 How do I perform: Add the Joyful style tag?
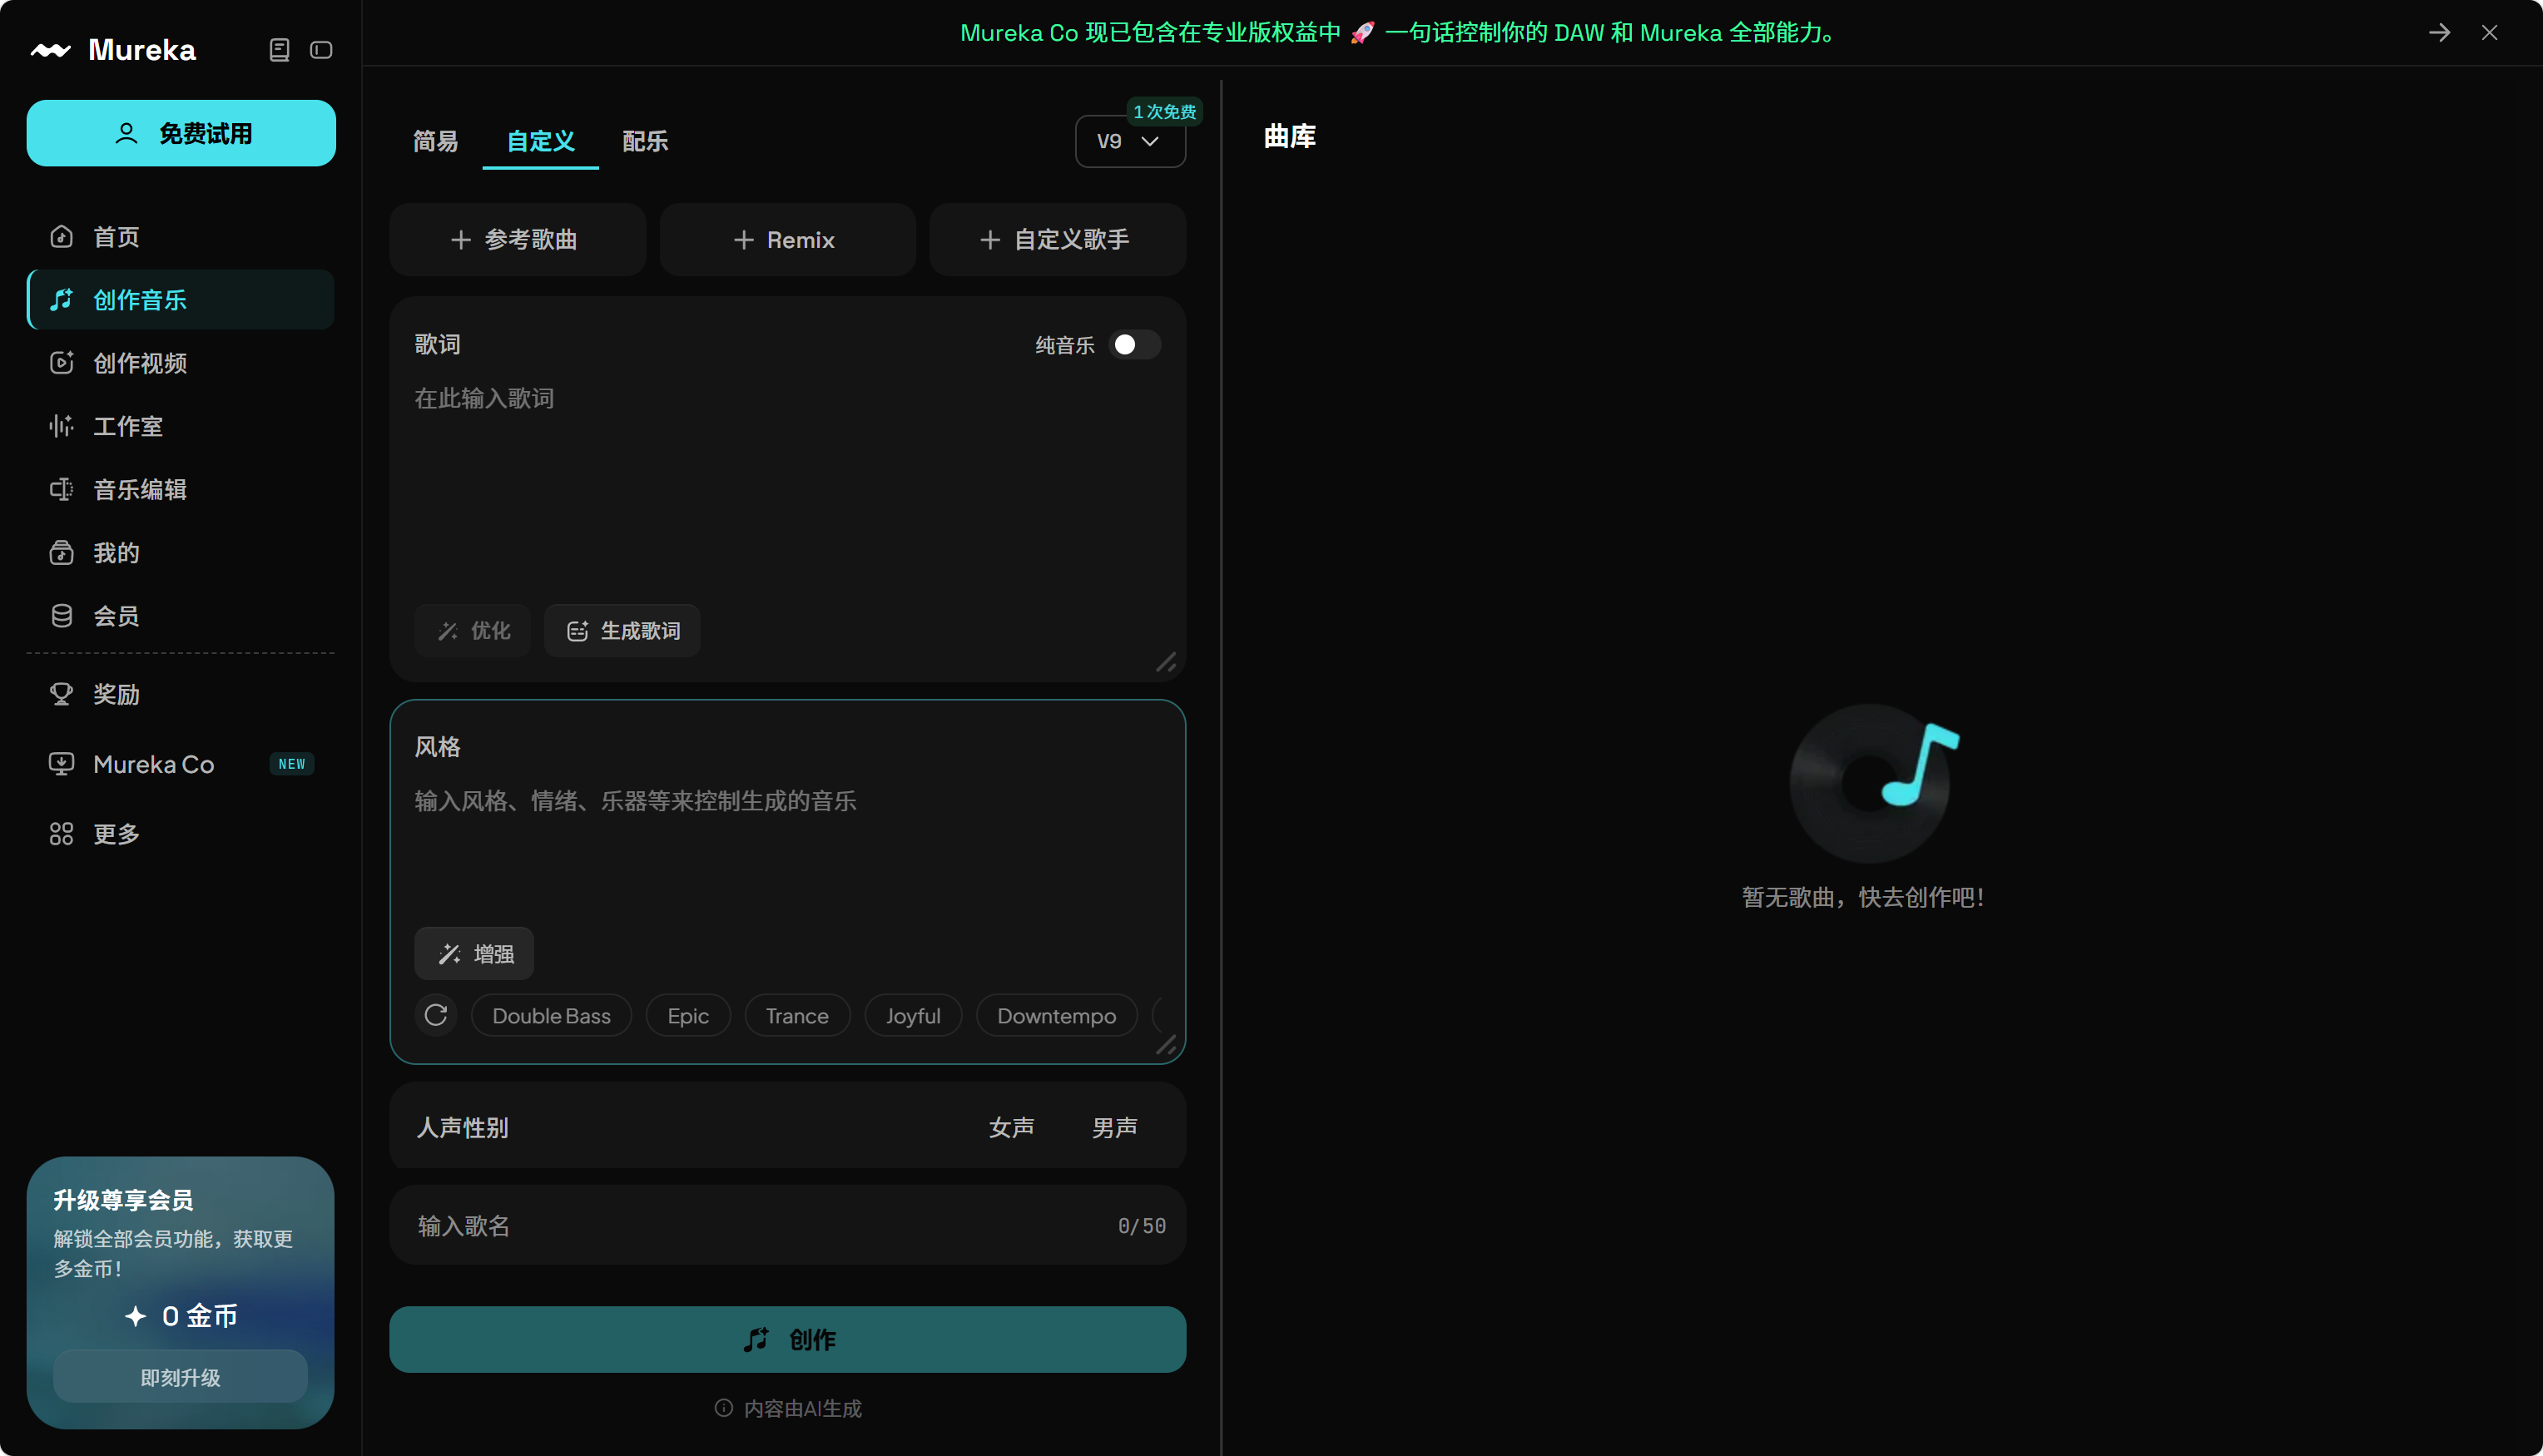coord(913,1016)
